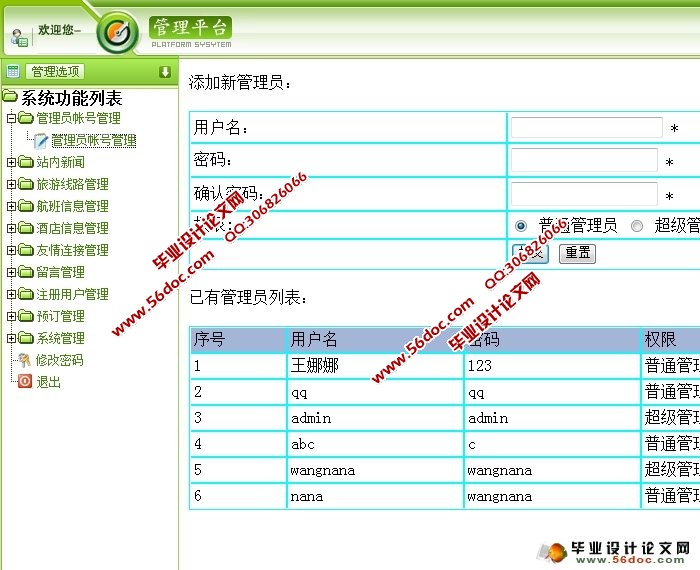
Task: Open the 航班信息管理 menu item
Action: click(x=72, y=206)
